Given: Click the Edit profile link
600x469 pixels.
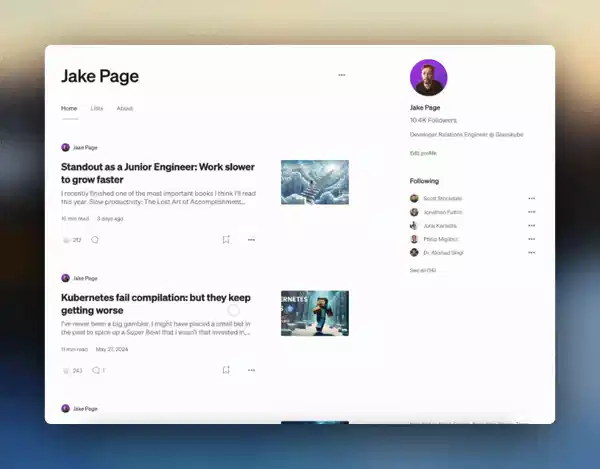Looking at the screenshot, I should (x=423, y=153).
